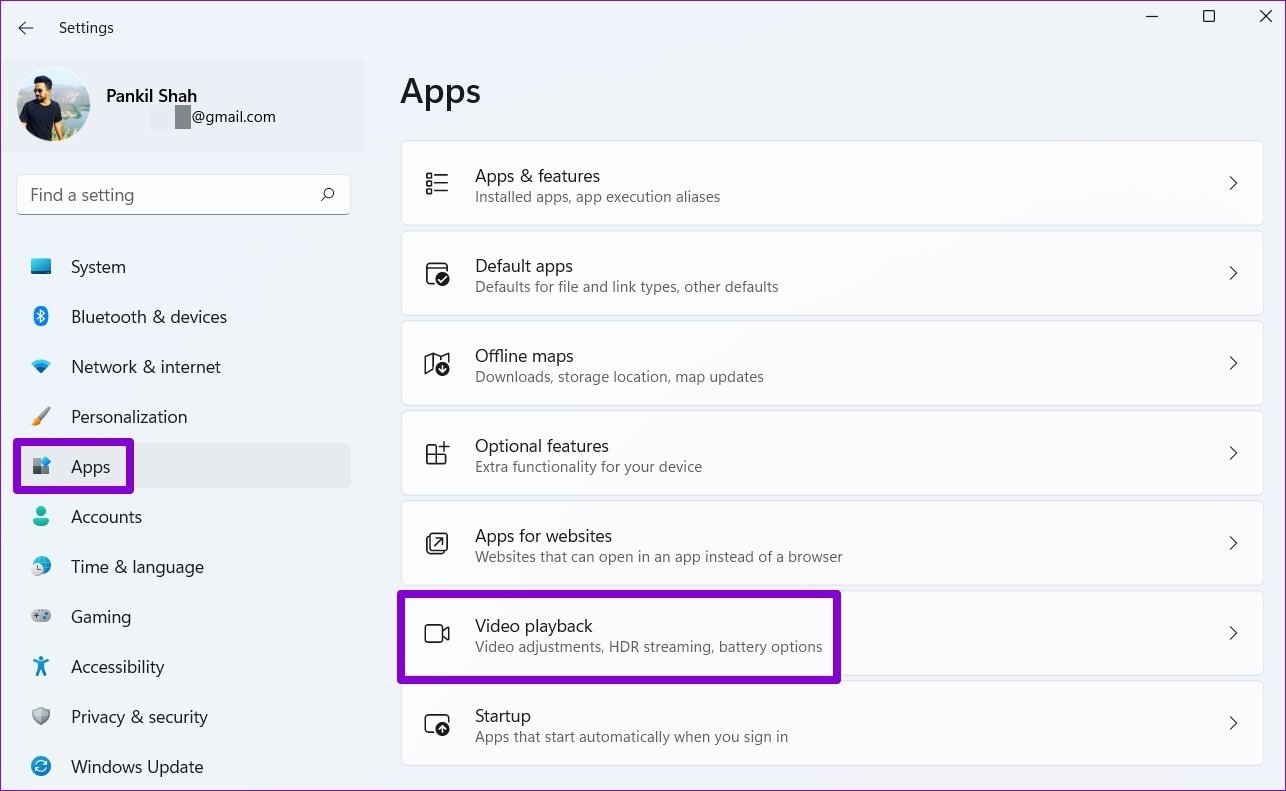Image resolution: width=1286 pixels, height=791 pixels.
Task: Open the Startup chevron arrow
Action: click(x=1233, y=723)
